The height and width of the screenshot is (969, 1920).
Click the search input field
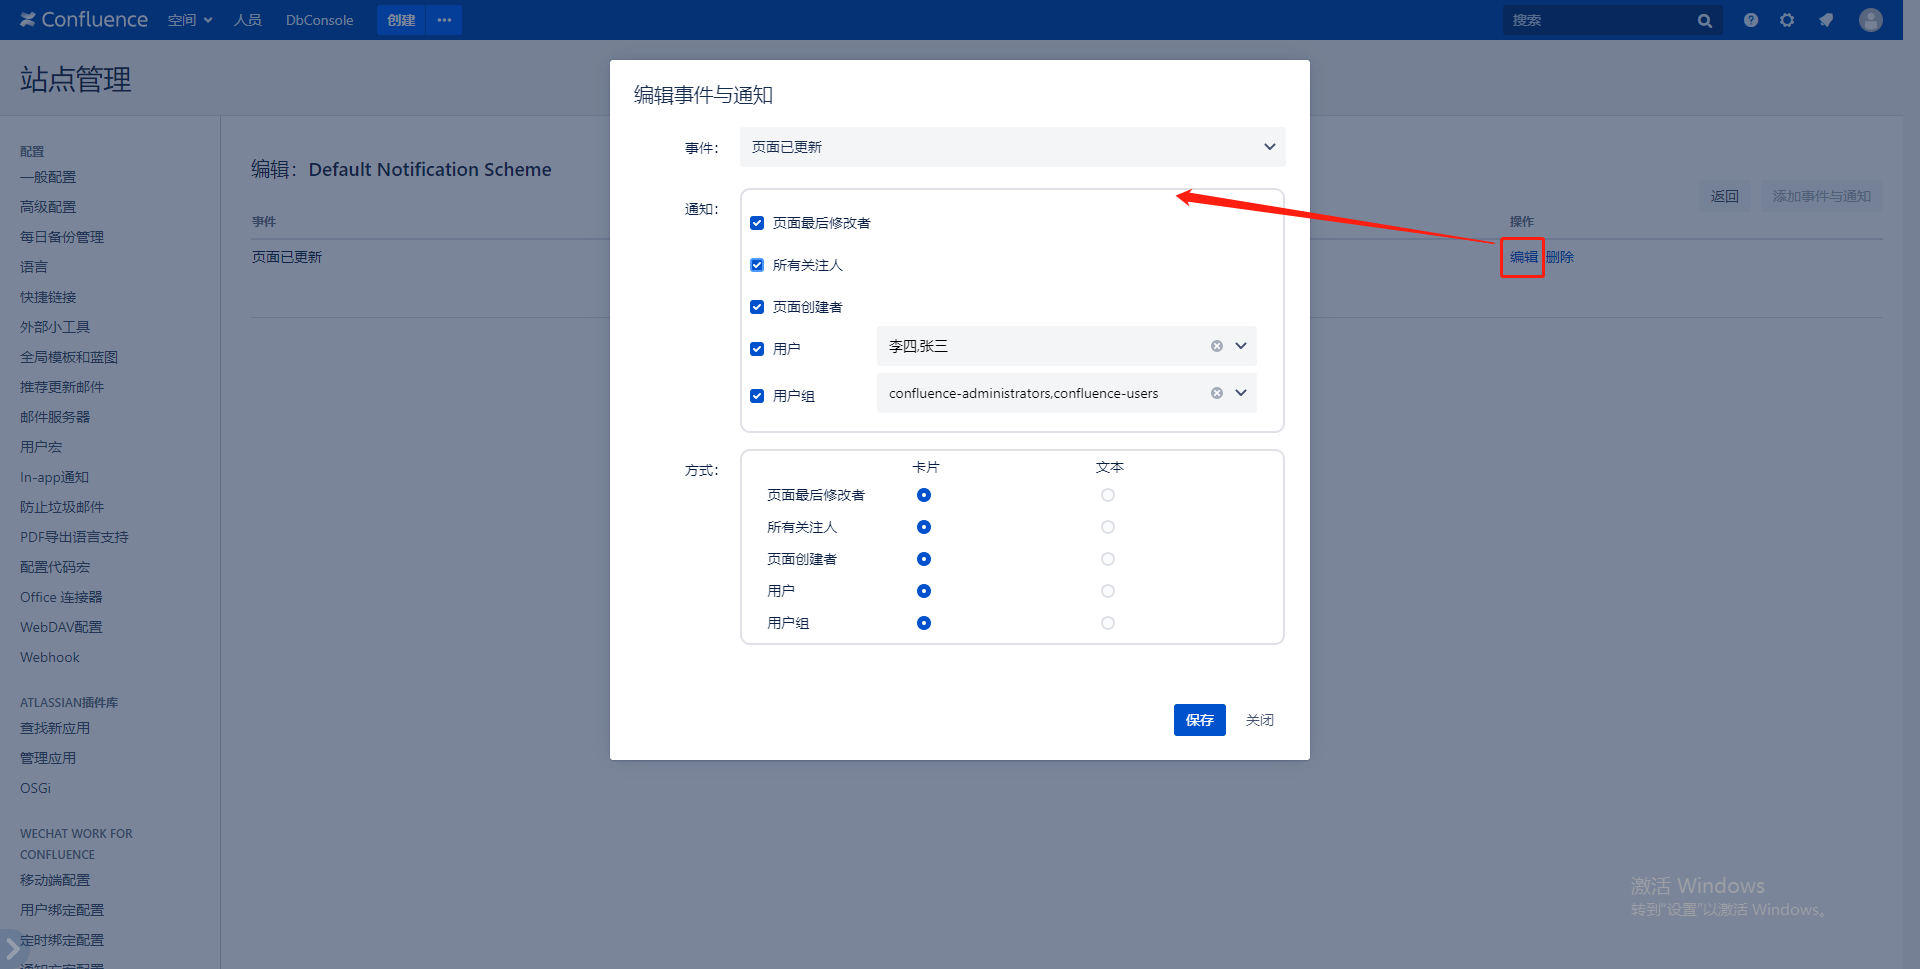[x=1595, y=20]
